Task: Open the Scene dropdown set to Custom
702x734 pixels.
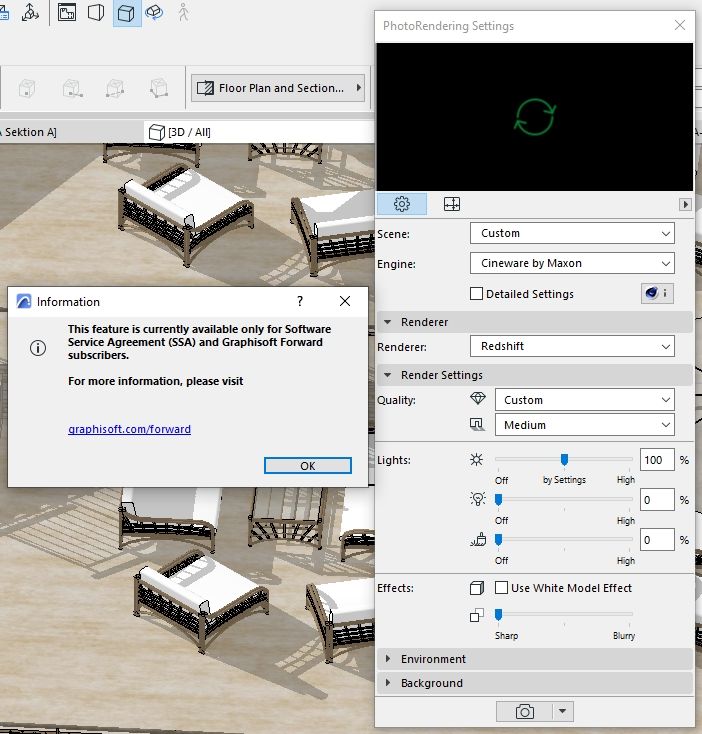Action: [x=572, y=233]
